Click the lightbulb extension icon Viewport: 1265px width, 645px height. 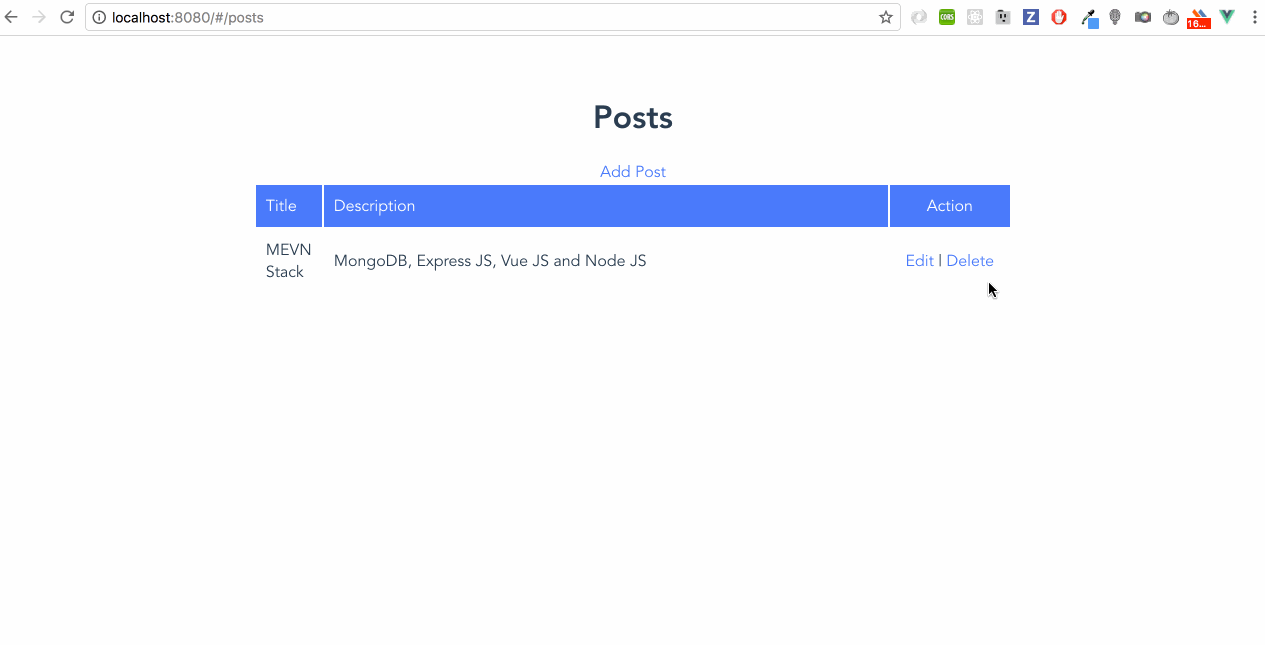(1115, 17)
